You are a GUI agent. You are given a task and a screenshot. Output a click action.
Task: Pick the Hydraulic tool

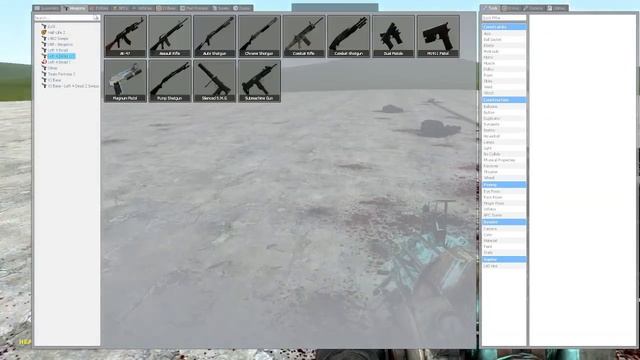504,52
